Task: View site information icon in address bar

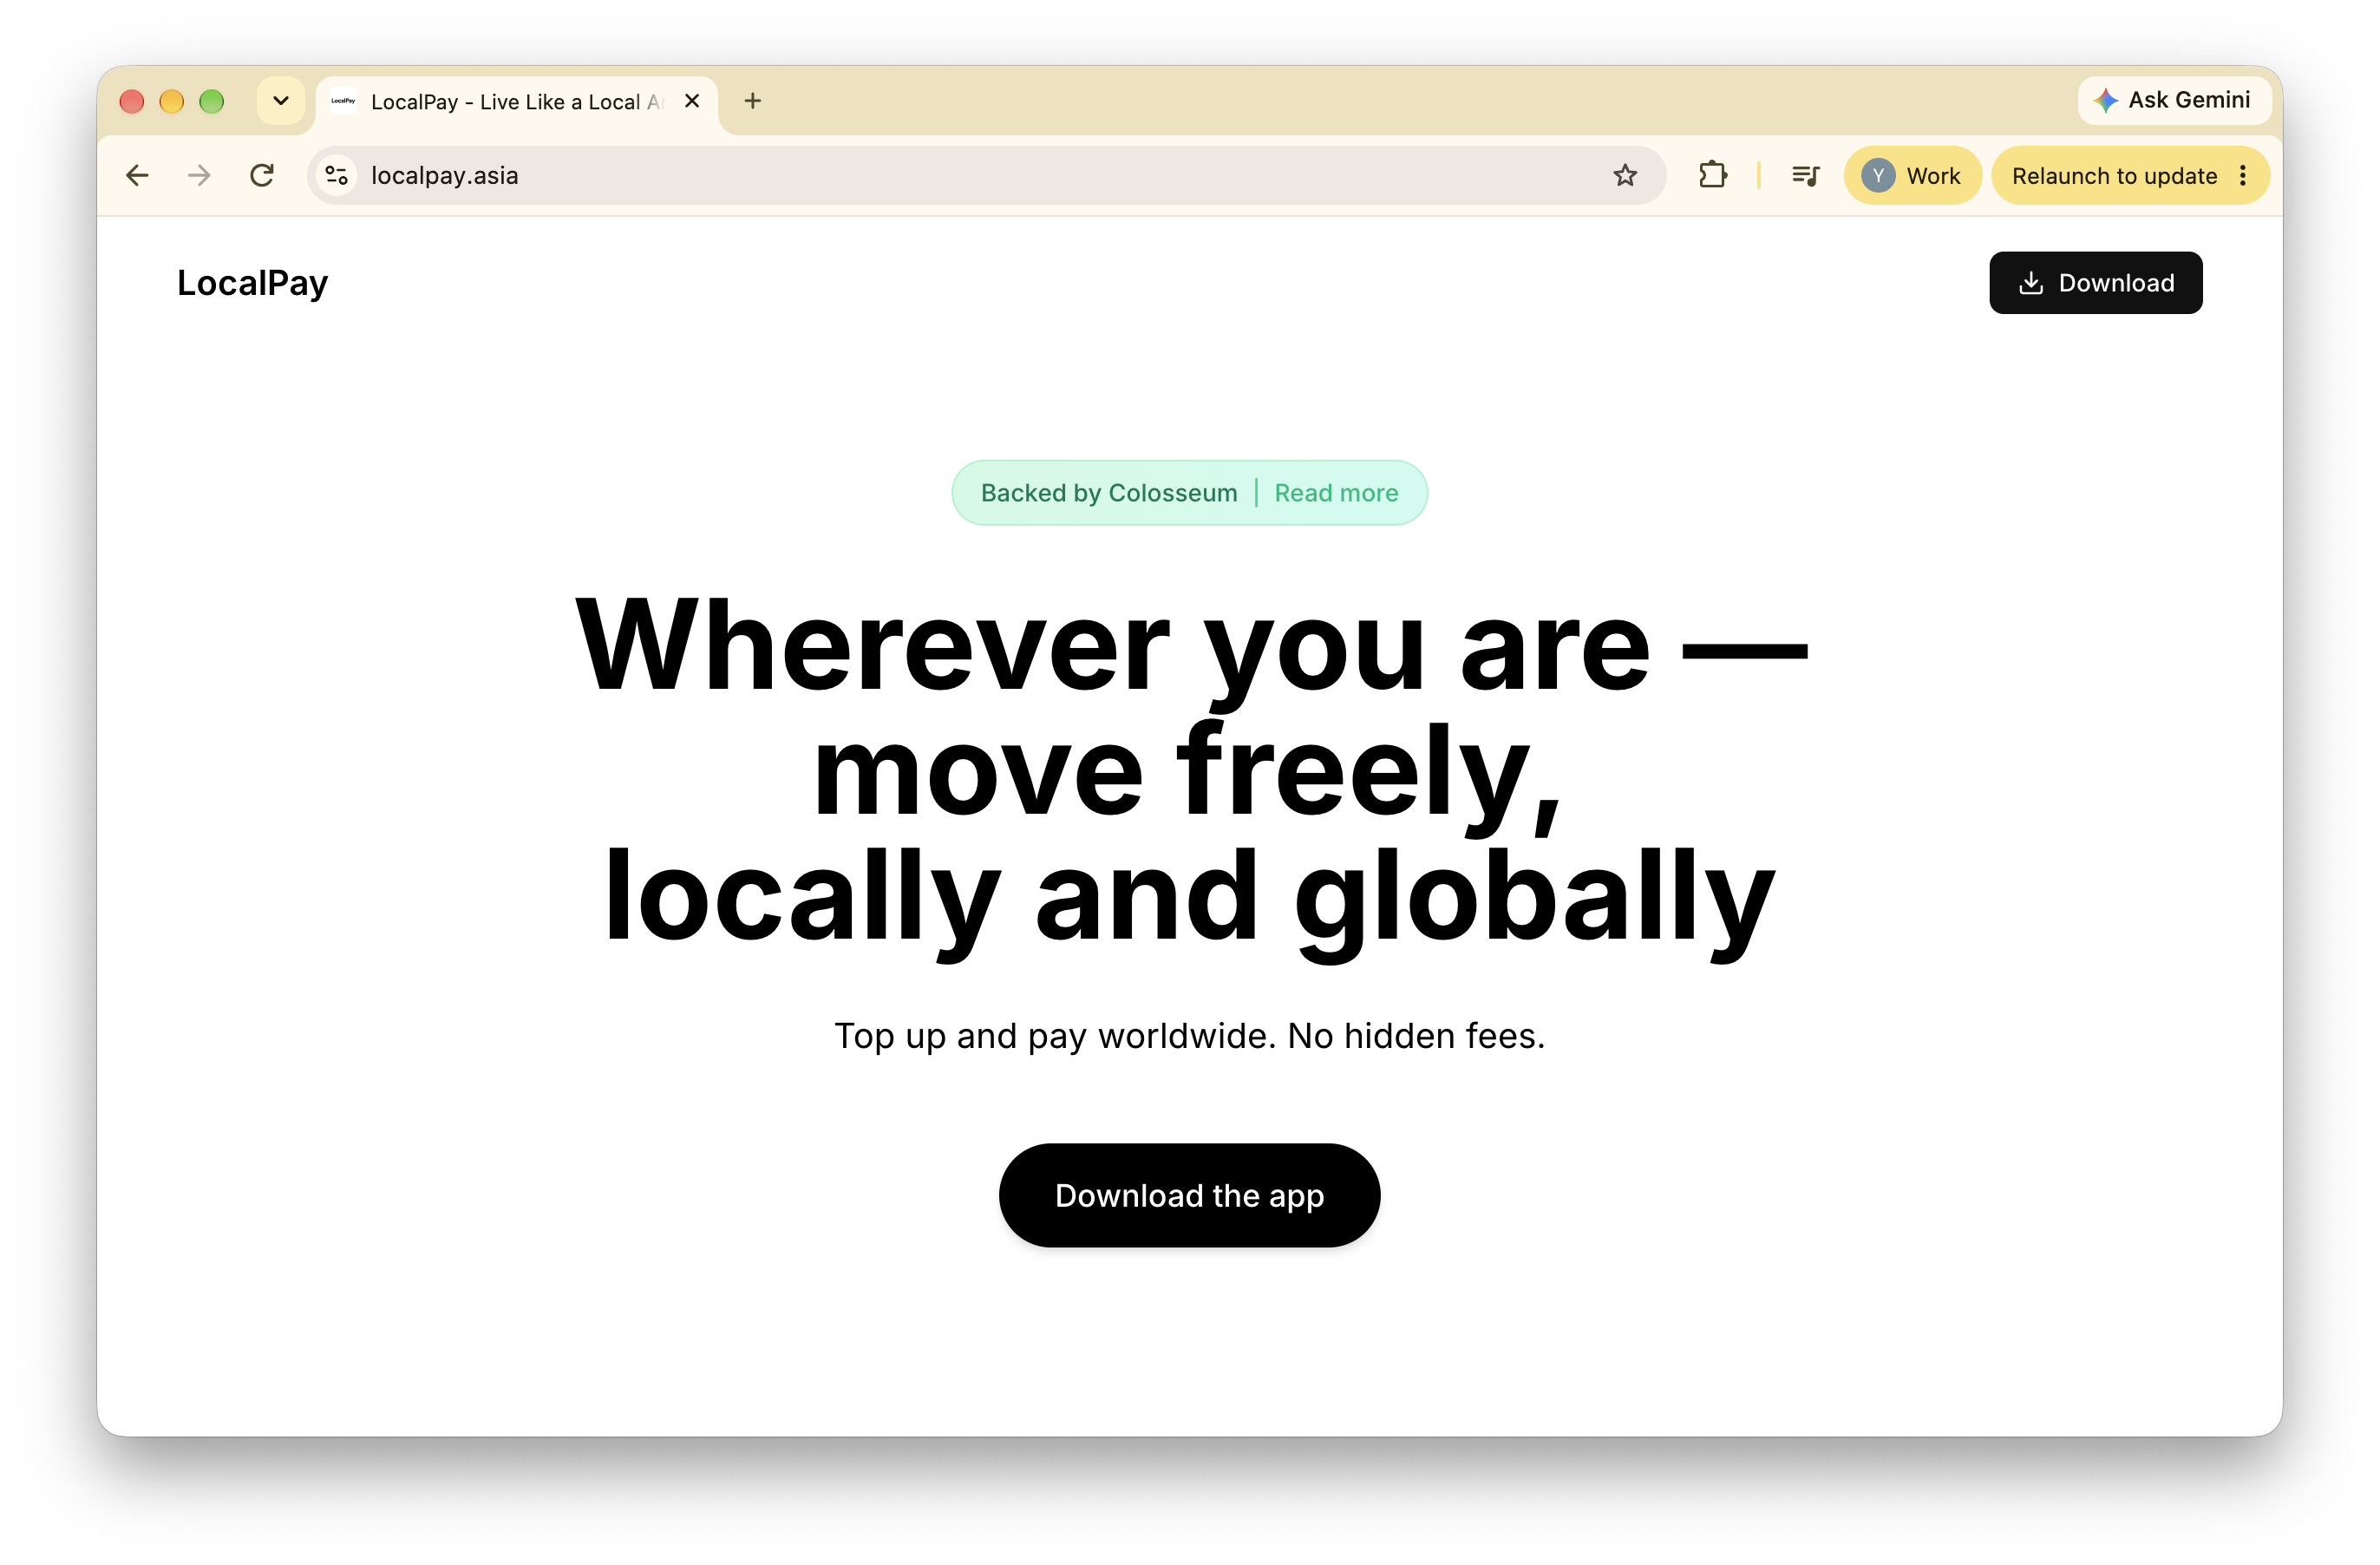Action: click(337, 176)
